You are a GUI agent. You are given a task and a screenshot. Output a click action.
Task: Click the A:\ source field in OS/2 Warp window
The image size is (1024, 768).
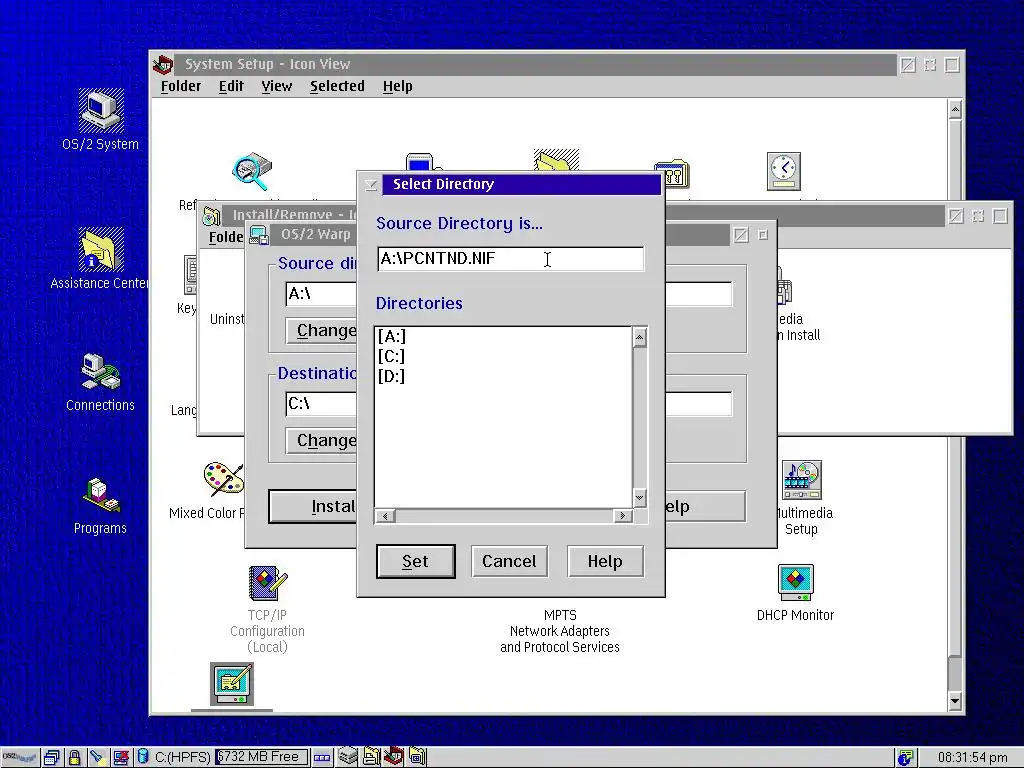click(x=321, y=294)
